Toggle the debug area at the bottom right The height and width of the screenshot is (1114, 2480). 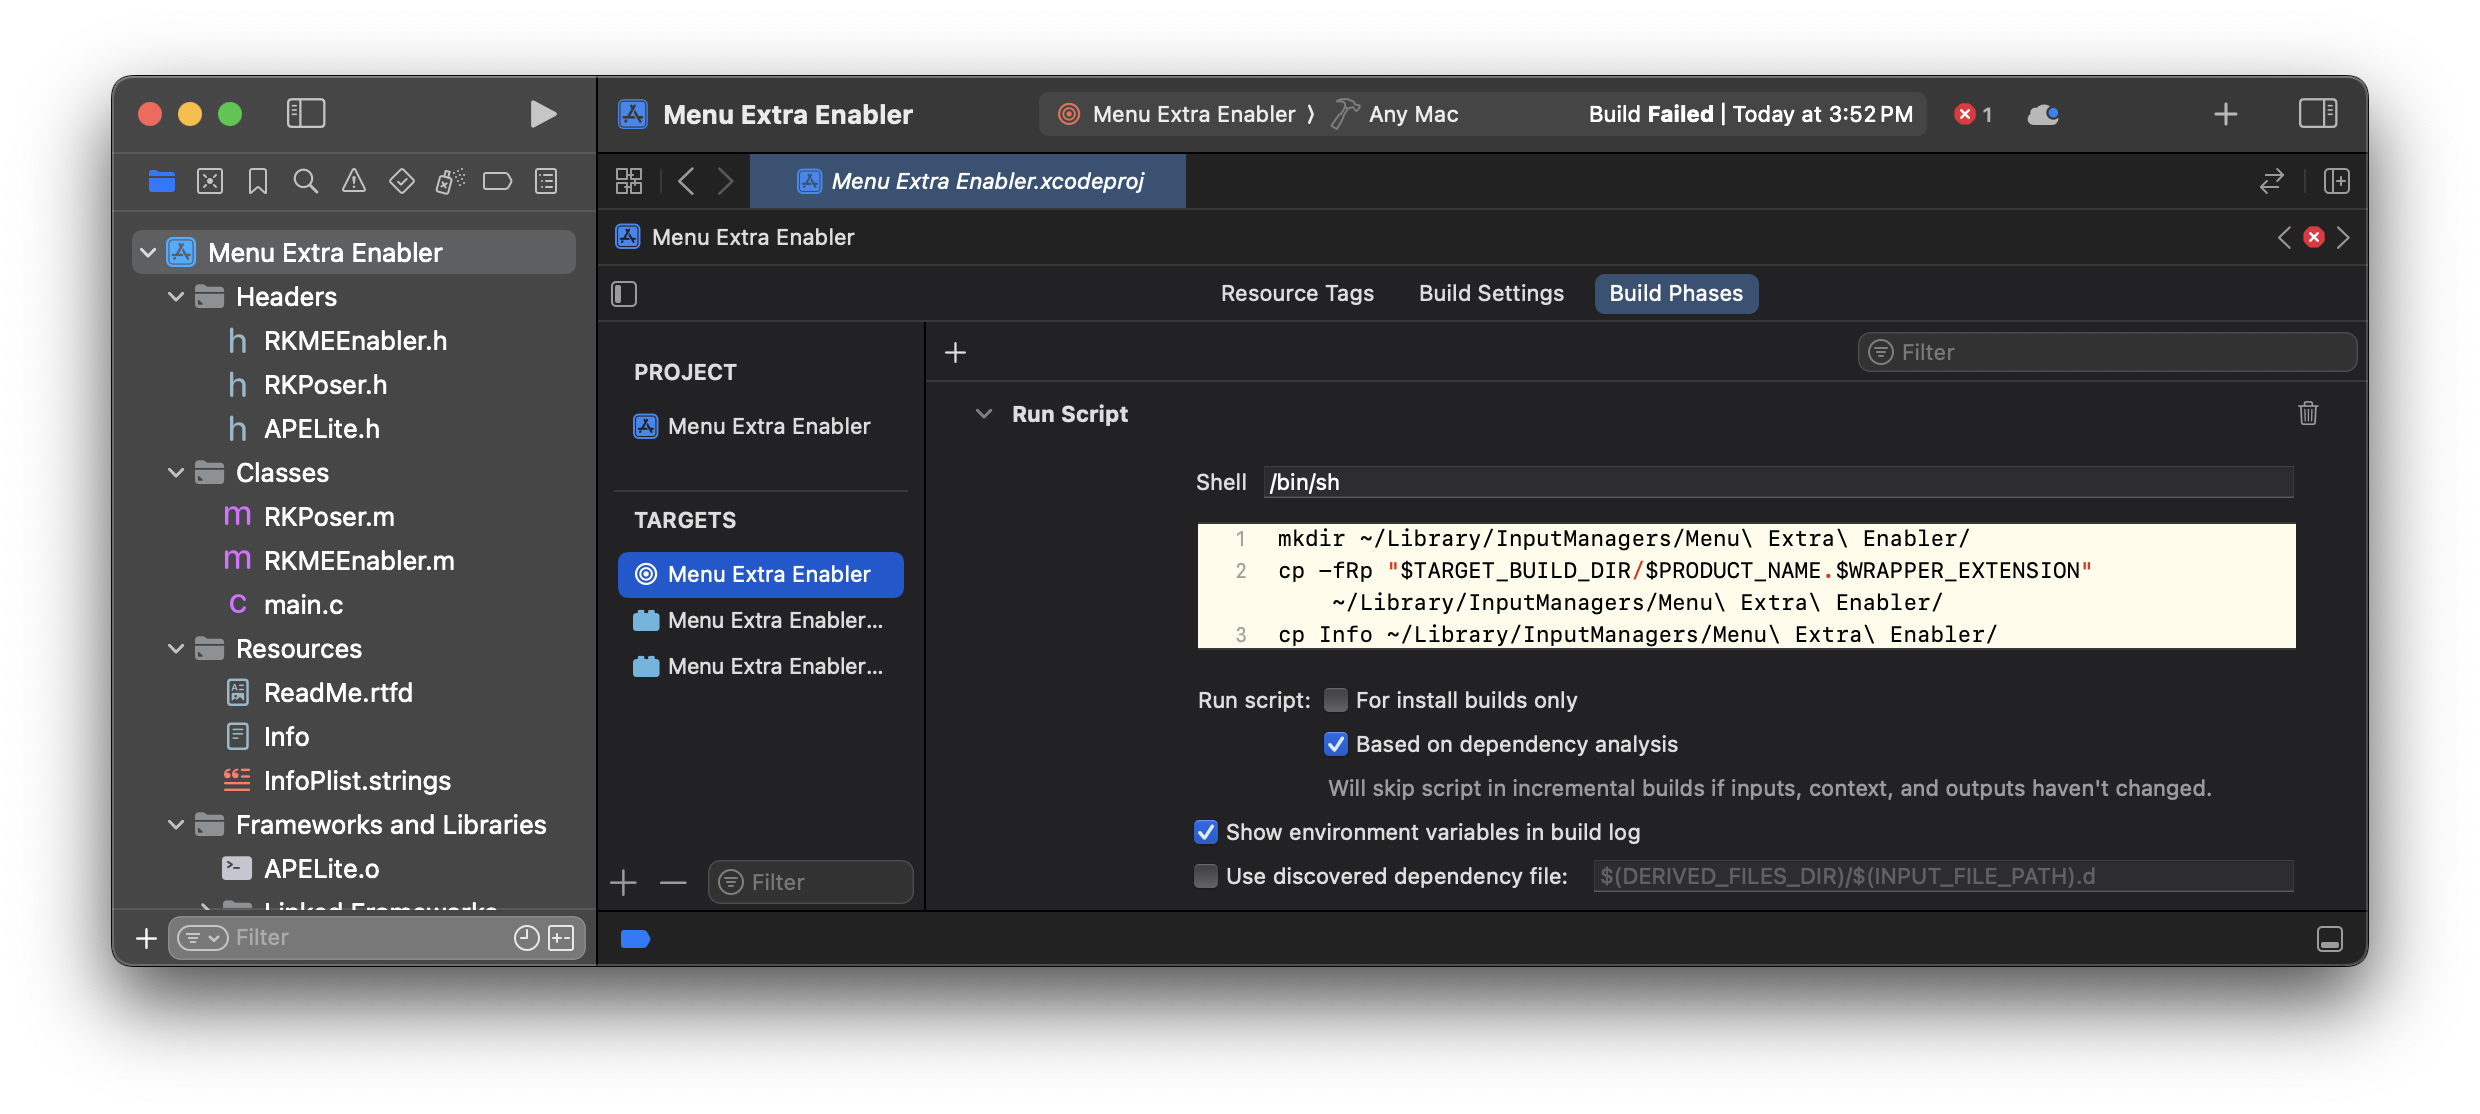point(2330,939)
